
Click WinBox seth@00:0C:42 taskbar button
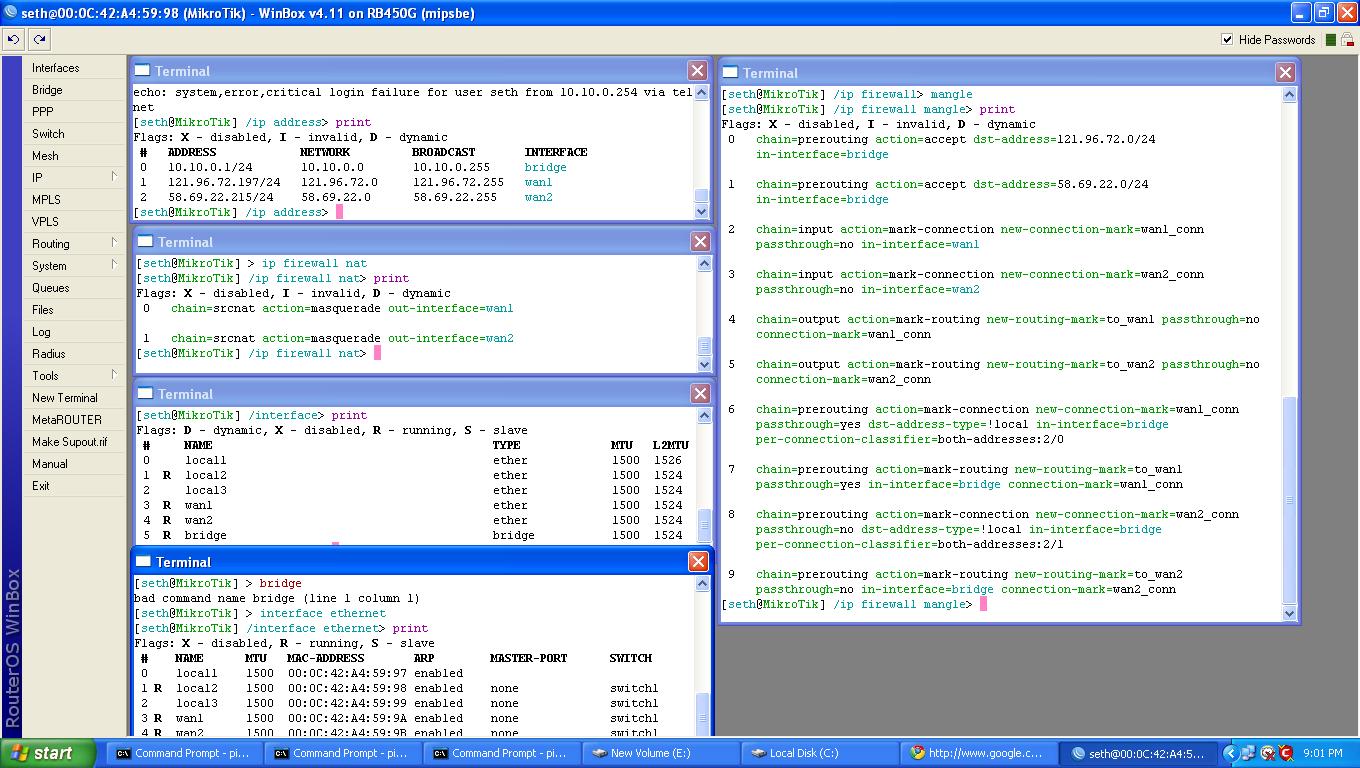pyautogui.click(x=1139, y=753)
